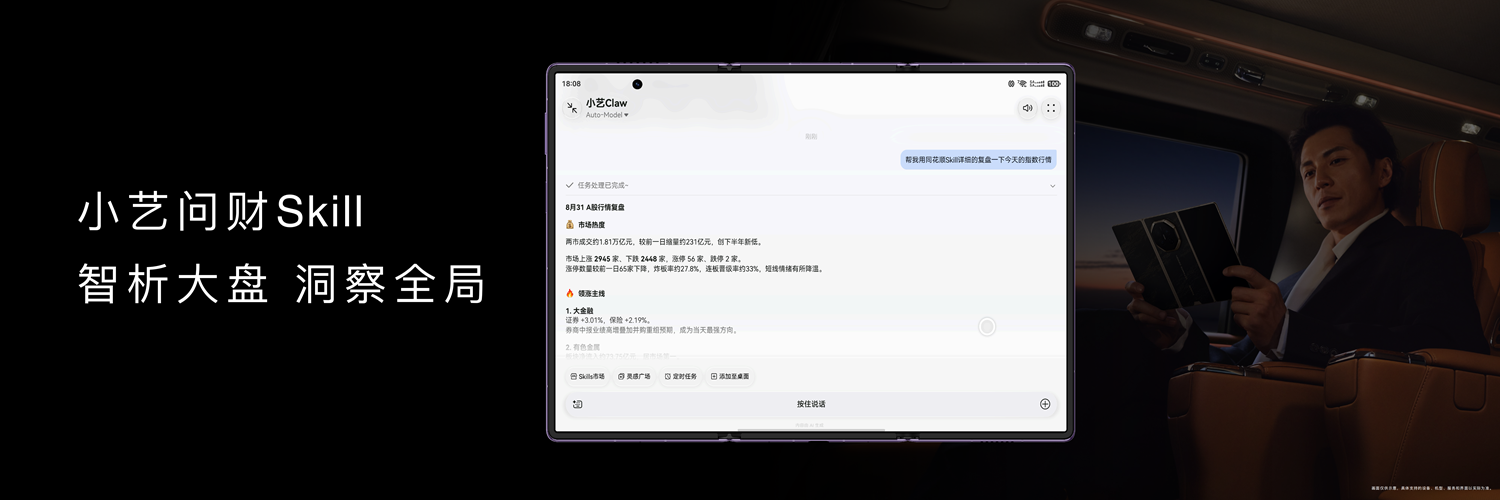This screenshot has width=1500, height=500.
Task: Select the user message bubble about 同花顺Skill
Action: (979, 159)
